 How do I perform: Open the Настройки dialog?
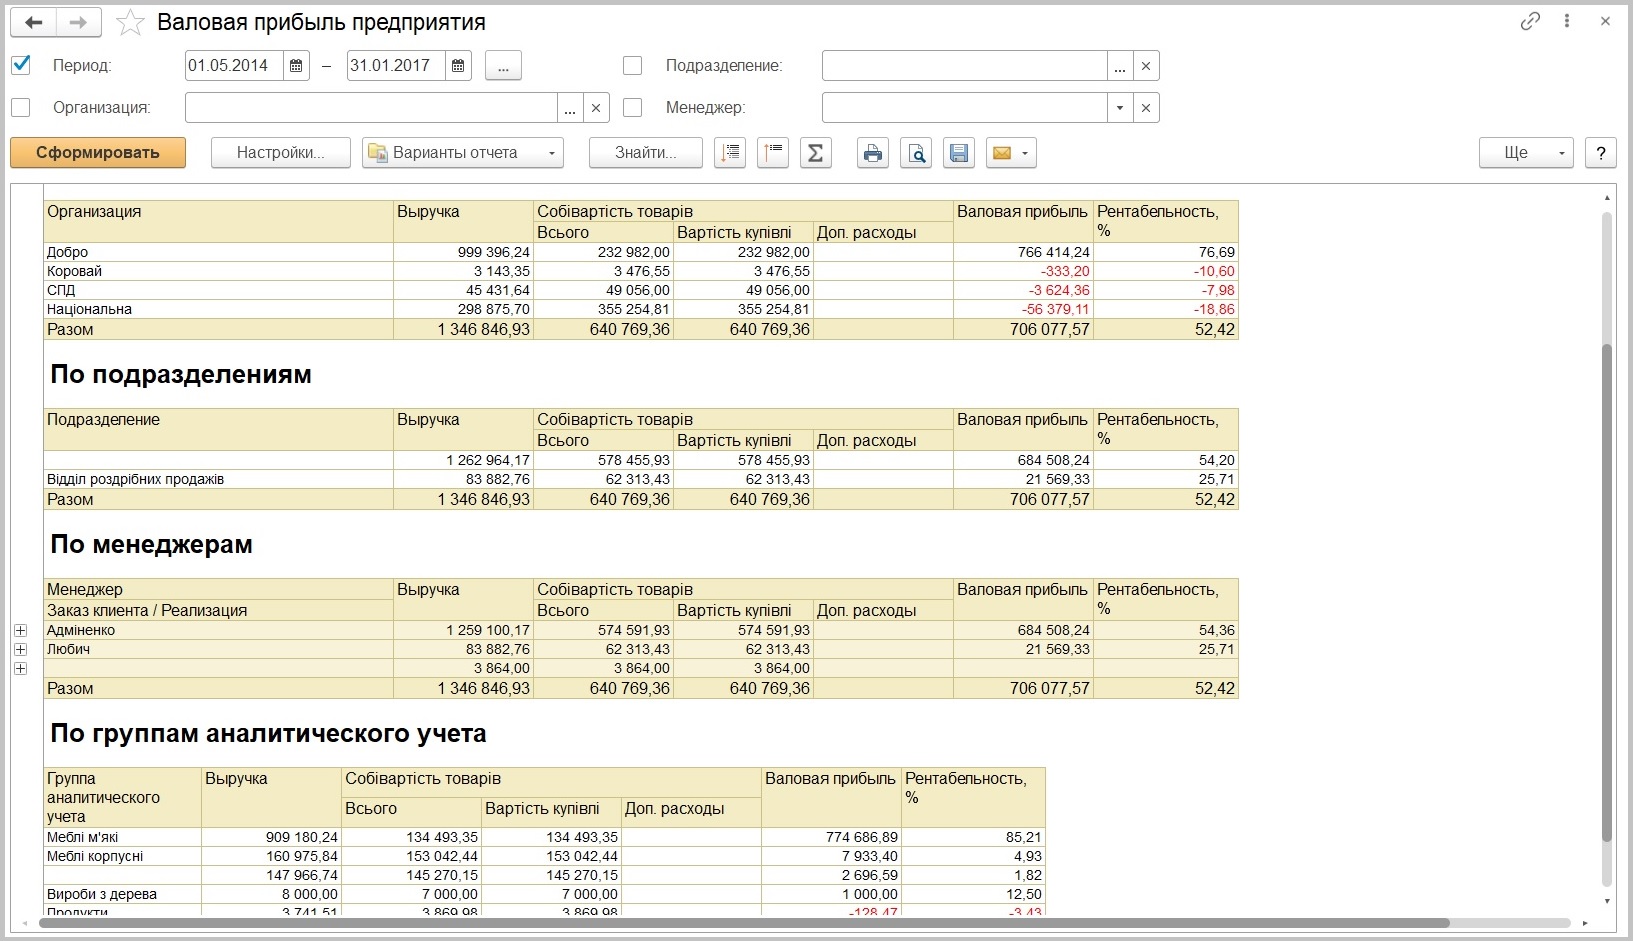pos(281,153)
